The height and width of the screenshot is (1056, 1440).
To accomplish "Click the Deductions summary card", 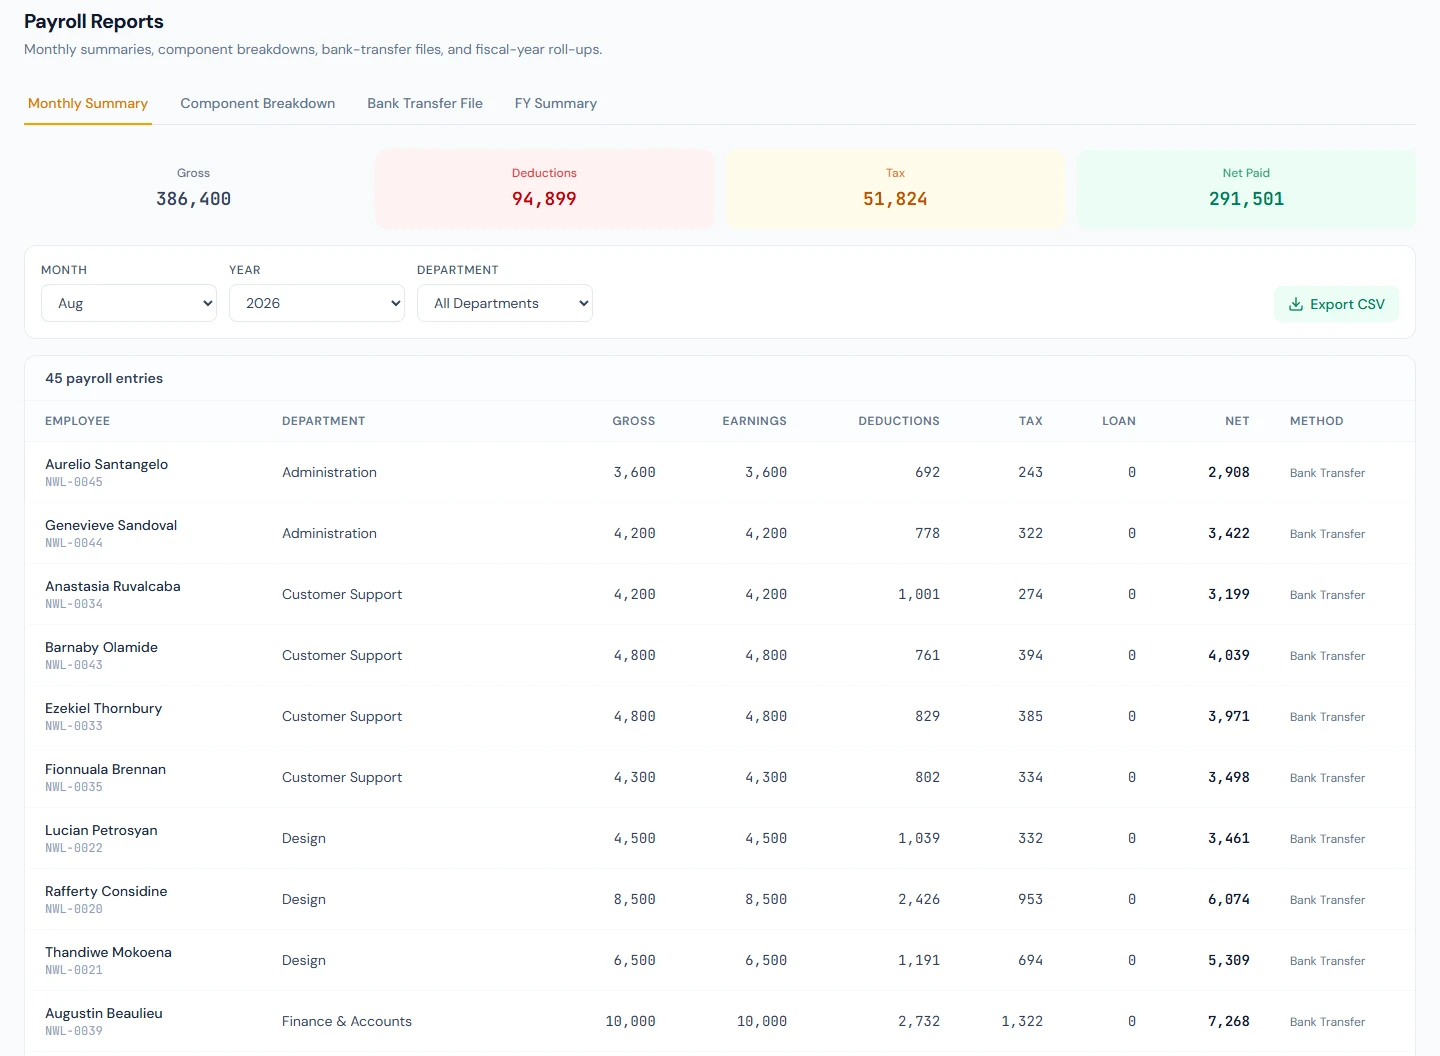I will [x=545, y=189].
